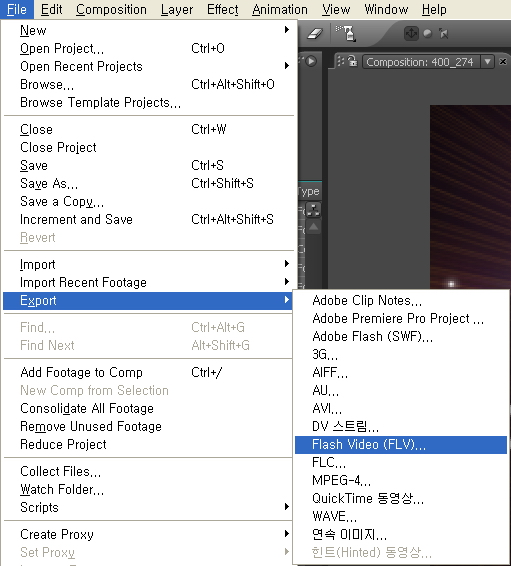Open the Composition menu

pos(111,9)
